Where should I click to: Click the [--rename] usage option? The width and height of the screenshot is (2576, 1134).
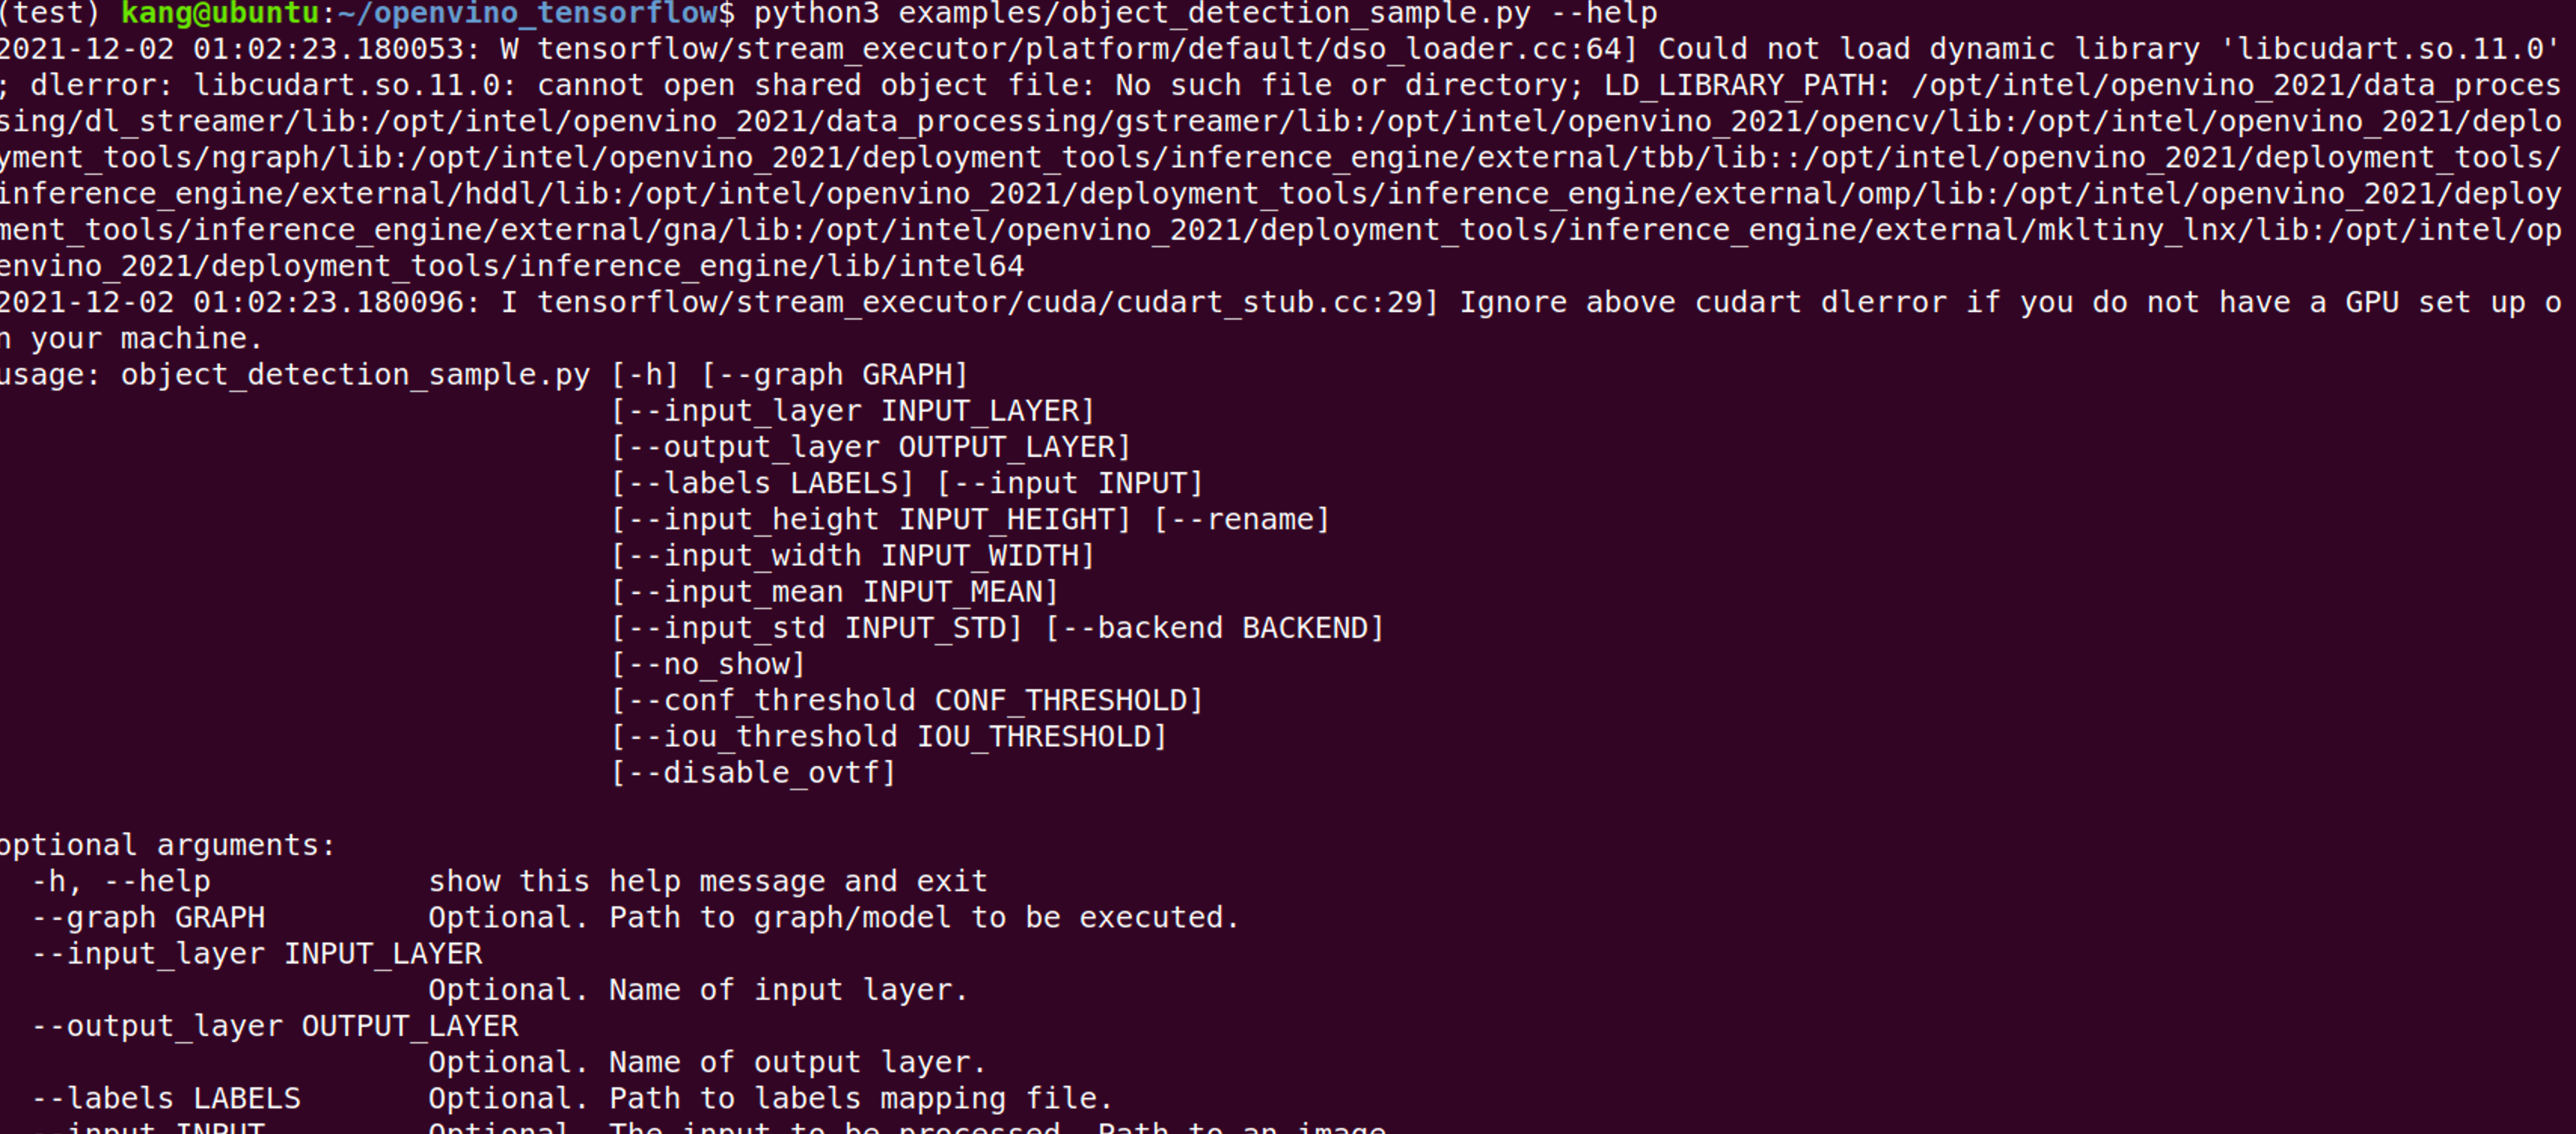(1242, 520)
